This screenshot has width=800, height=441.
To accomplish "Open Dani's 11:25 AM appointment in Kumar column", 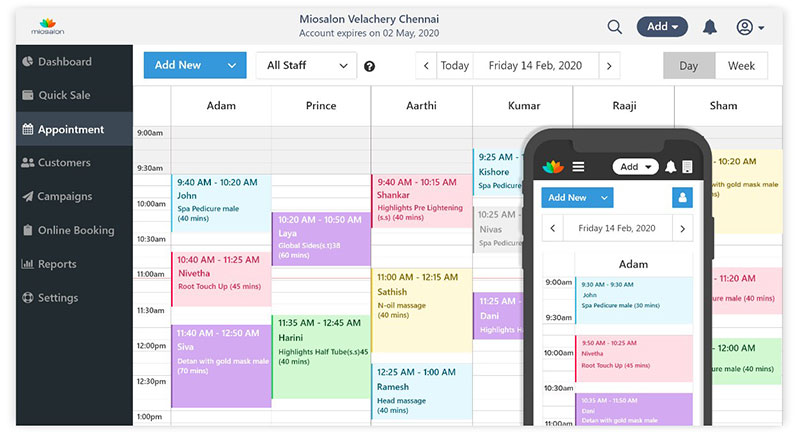I will (x=498, y=315).
